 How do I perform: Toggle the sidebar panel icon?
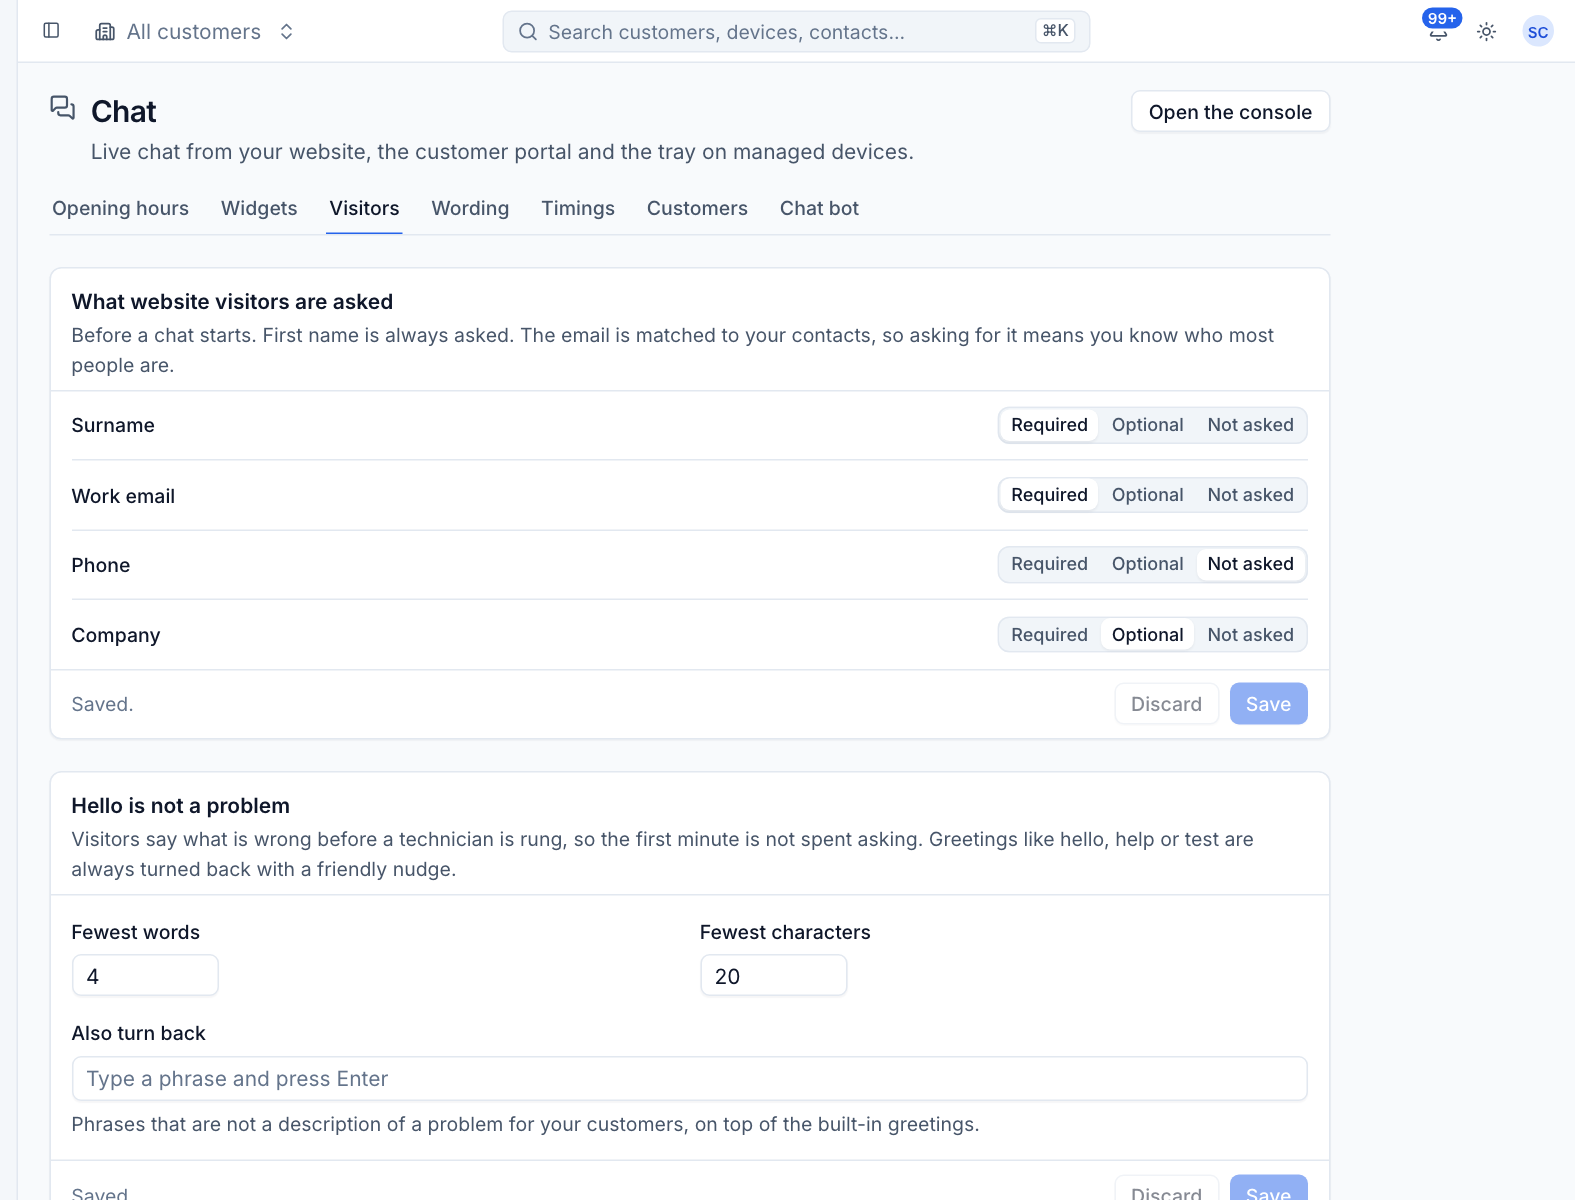(x=52, y=31)
